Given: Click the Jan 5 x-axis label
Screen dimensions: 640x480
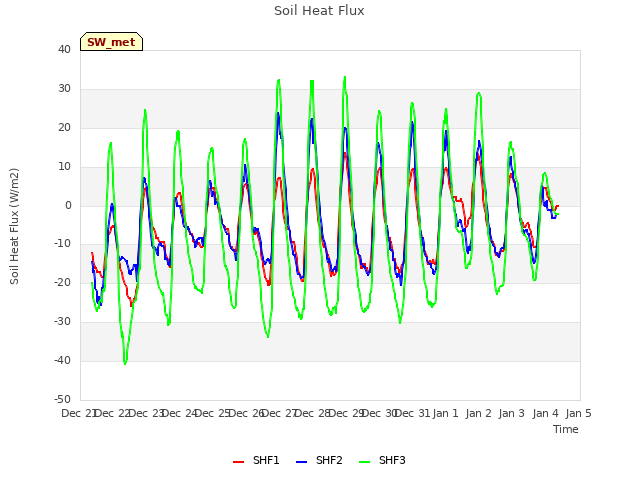Looking at the screenshot, I should click(578, 413).
